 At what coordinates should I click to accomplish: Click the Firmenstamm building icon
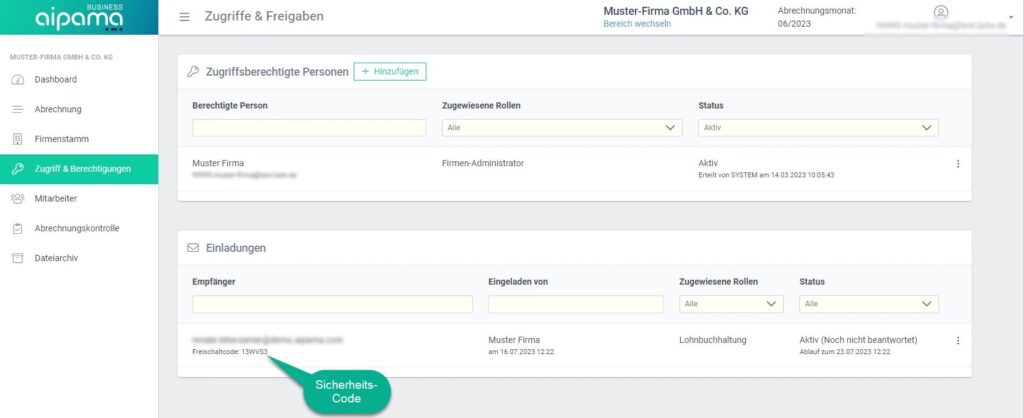(x=17, y=139)
